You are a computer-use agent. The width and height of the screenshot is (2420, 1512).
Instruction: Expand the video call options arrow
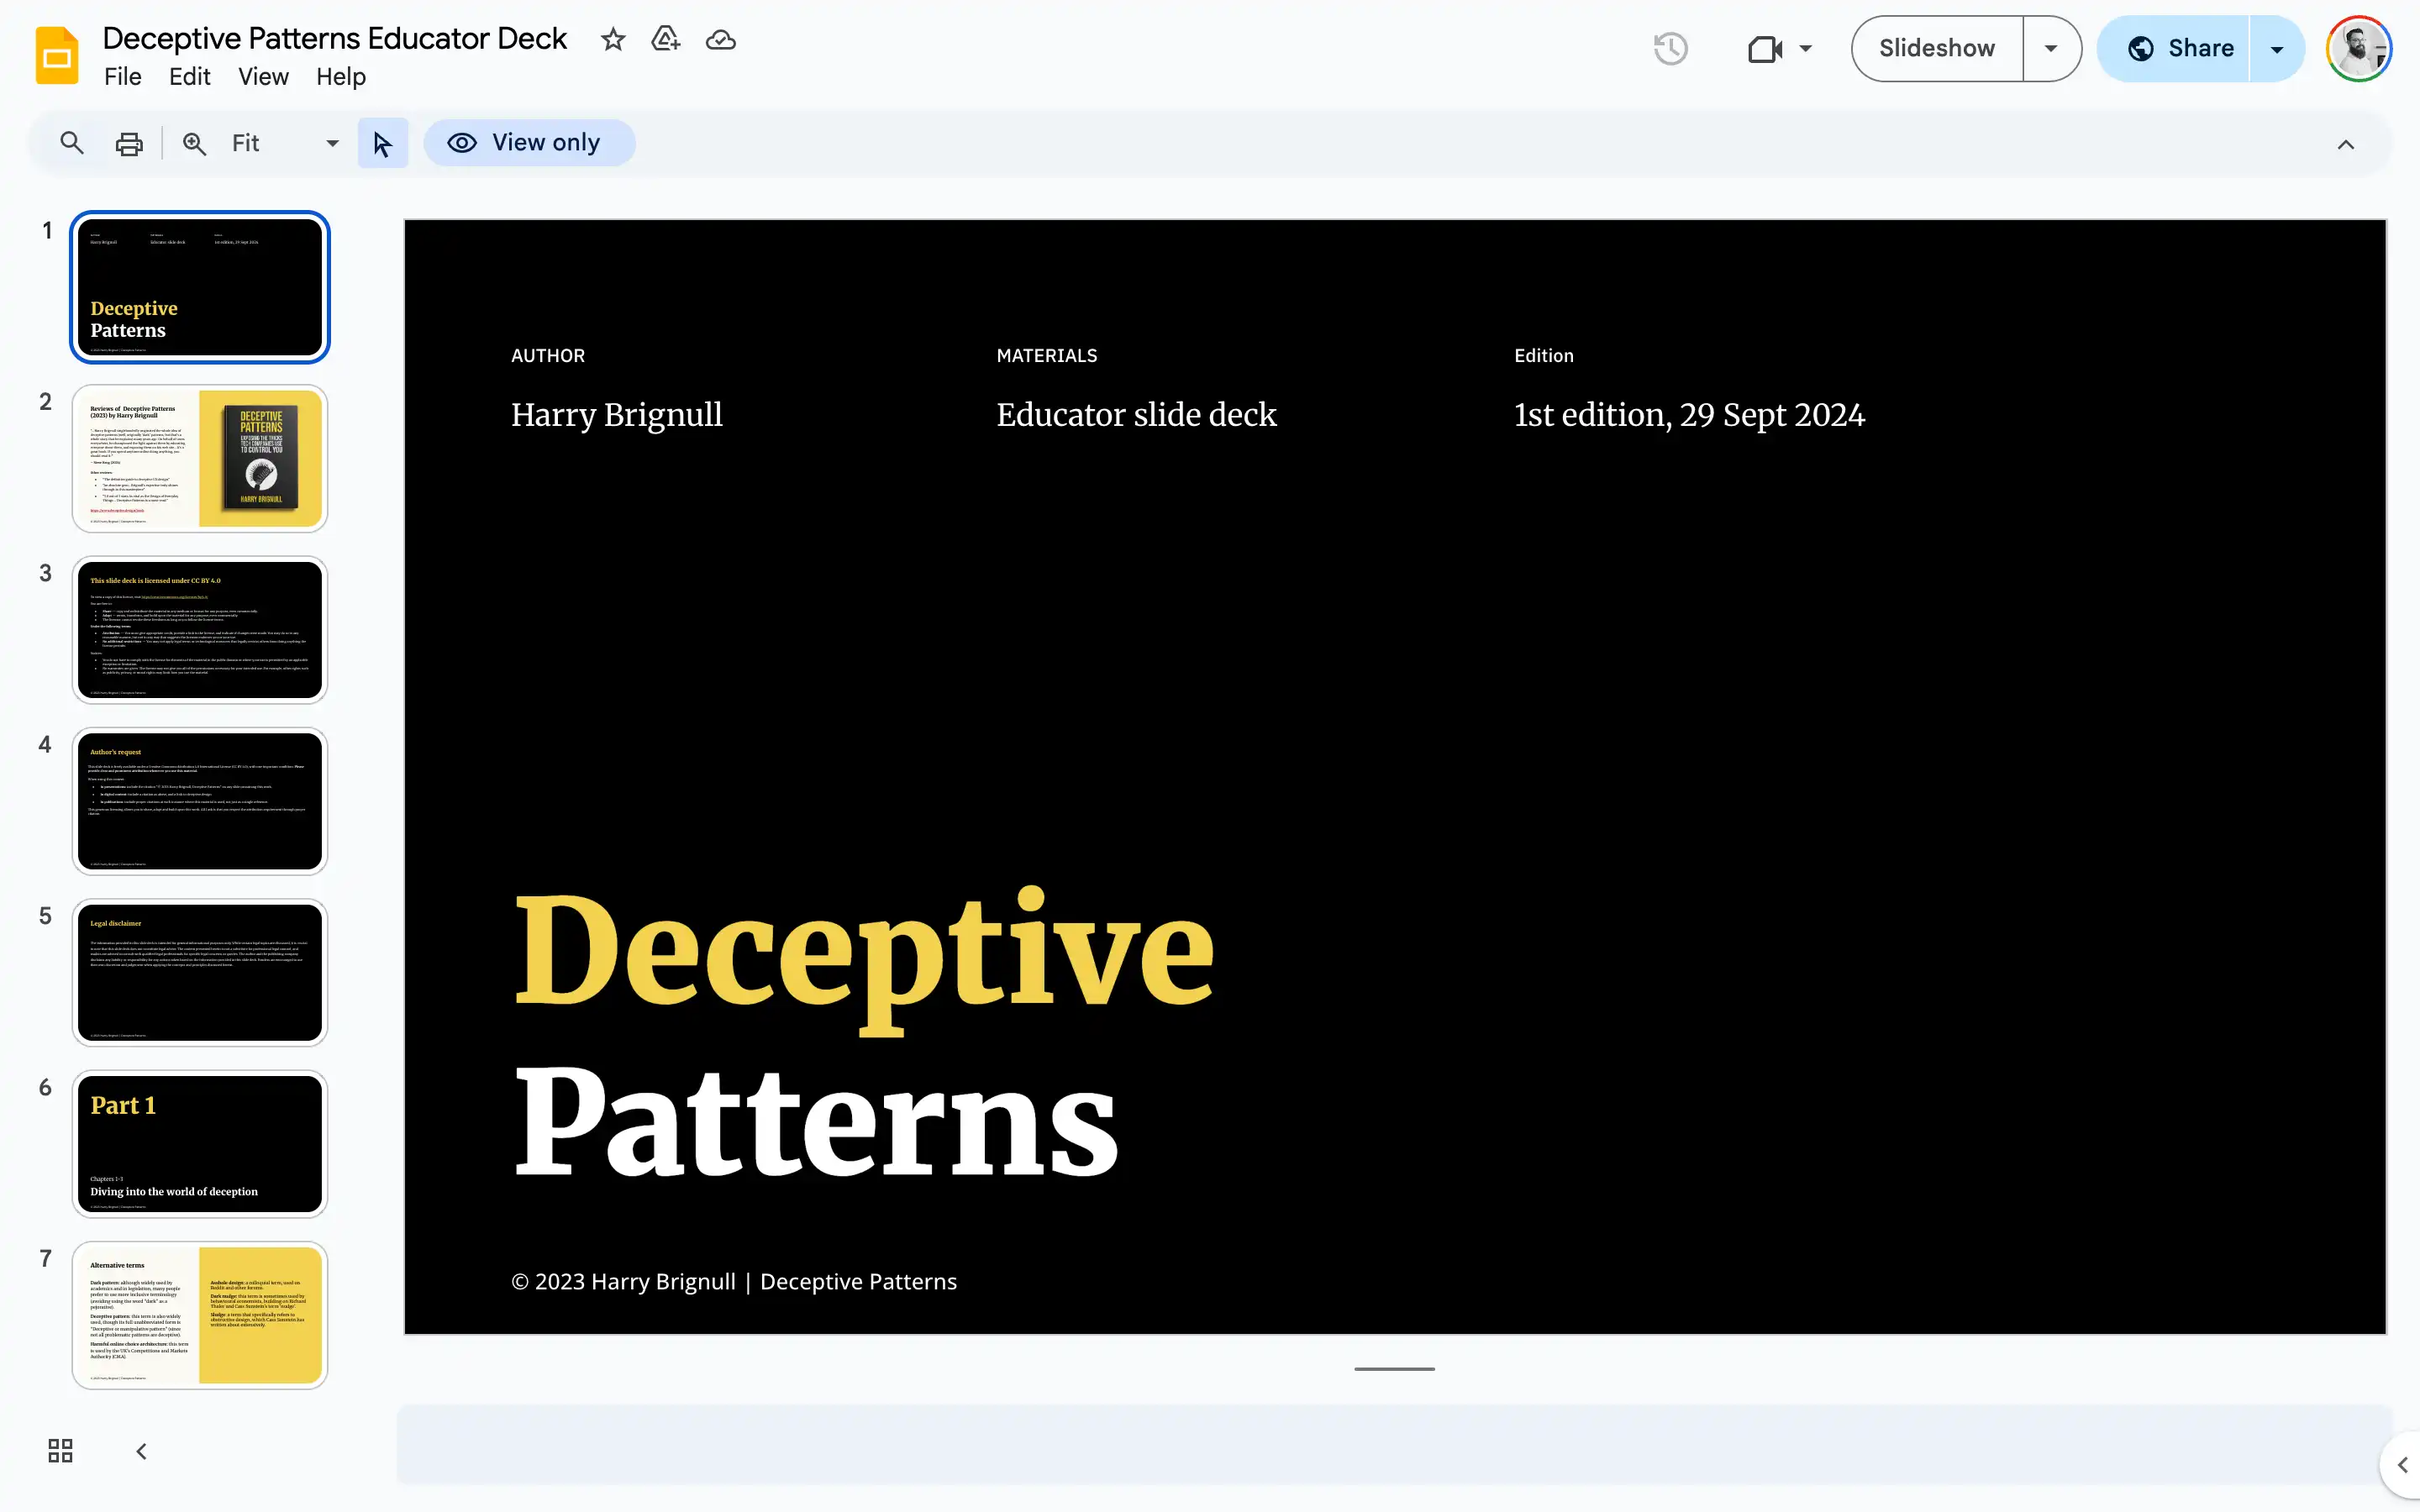pos(1806,48)
